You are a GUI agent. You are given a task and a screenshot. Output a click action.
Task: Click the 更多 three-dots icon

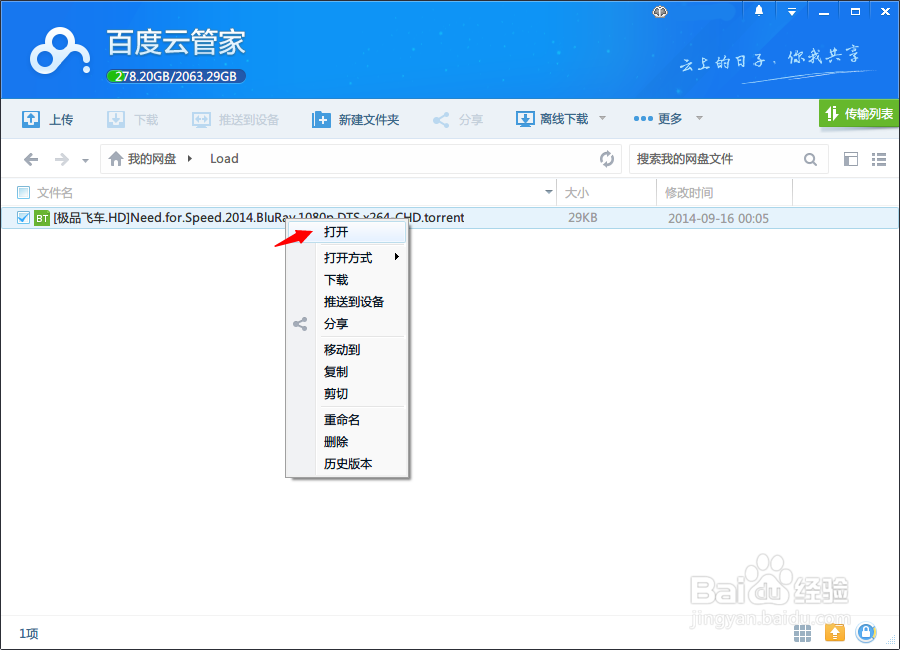coord(643,119)
